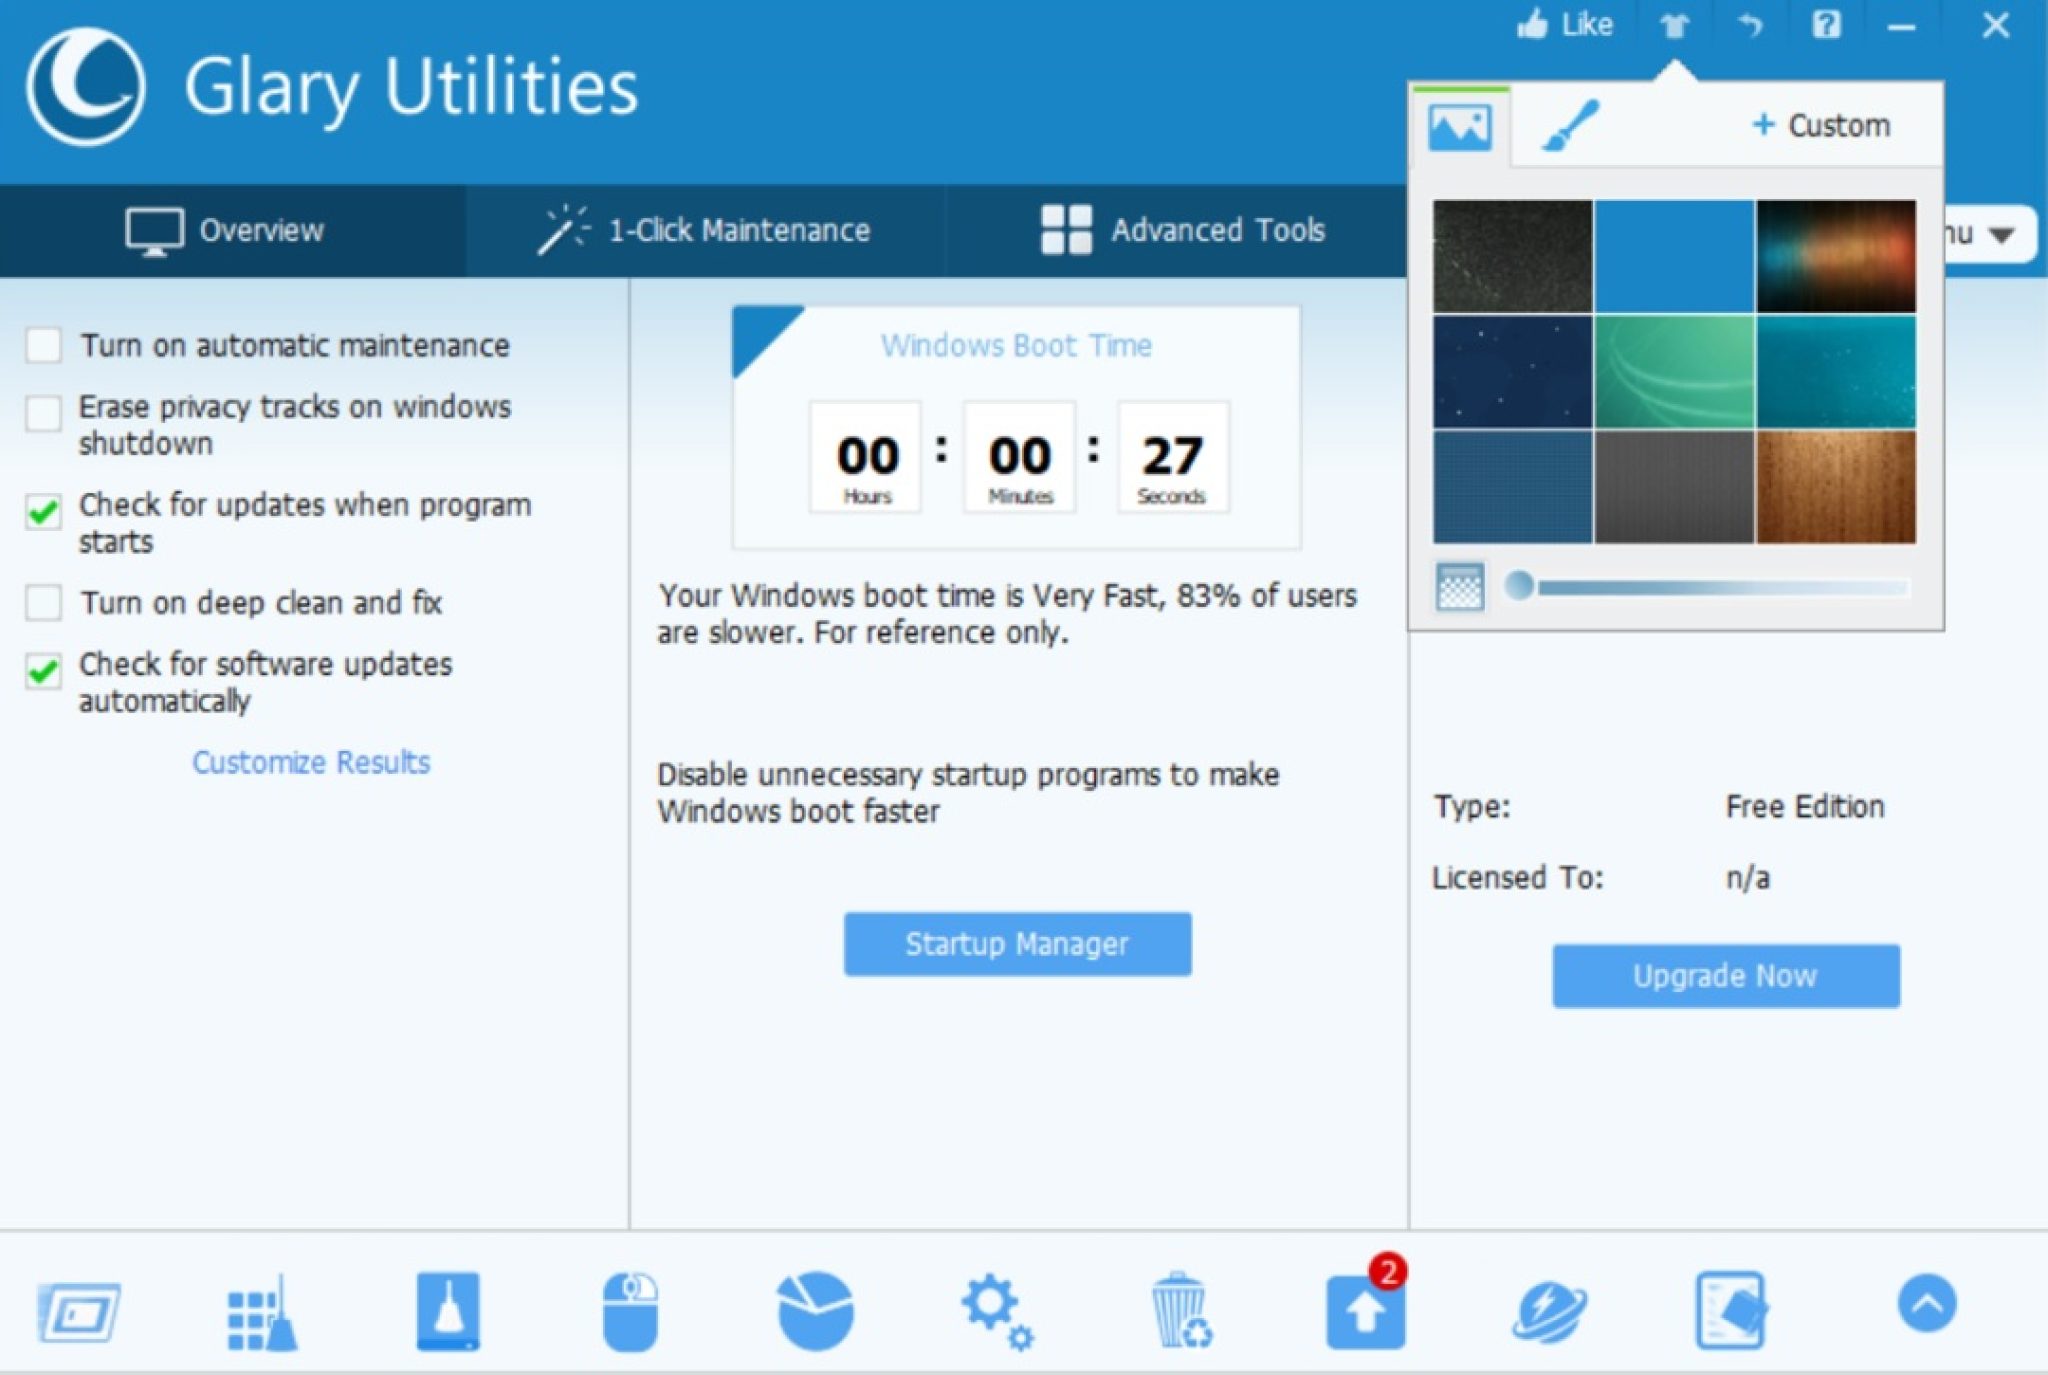Click the Customize Results link

(x=311, y=763)
